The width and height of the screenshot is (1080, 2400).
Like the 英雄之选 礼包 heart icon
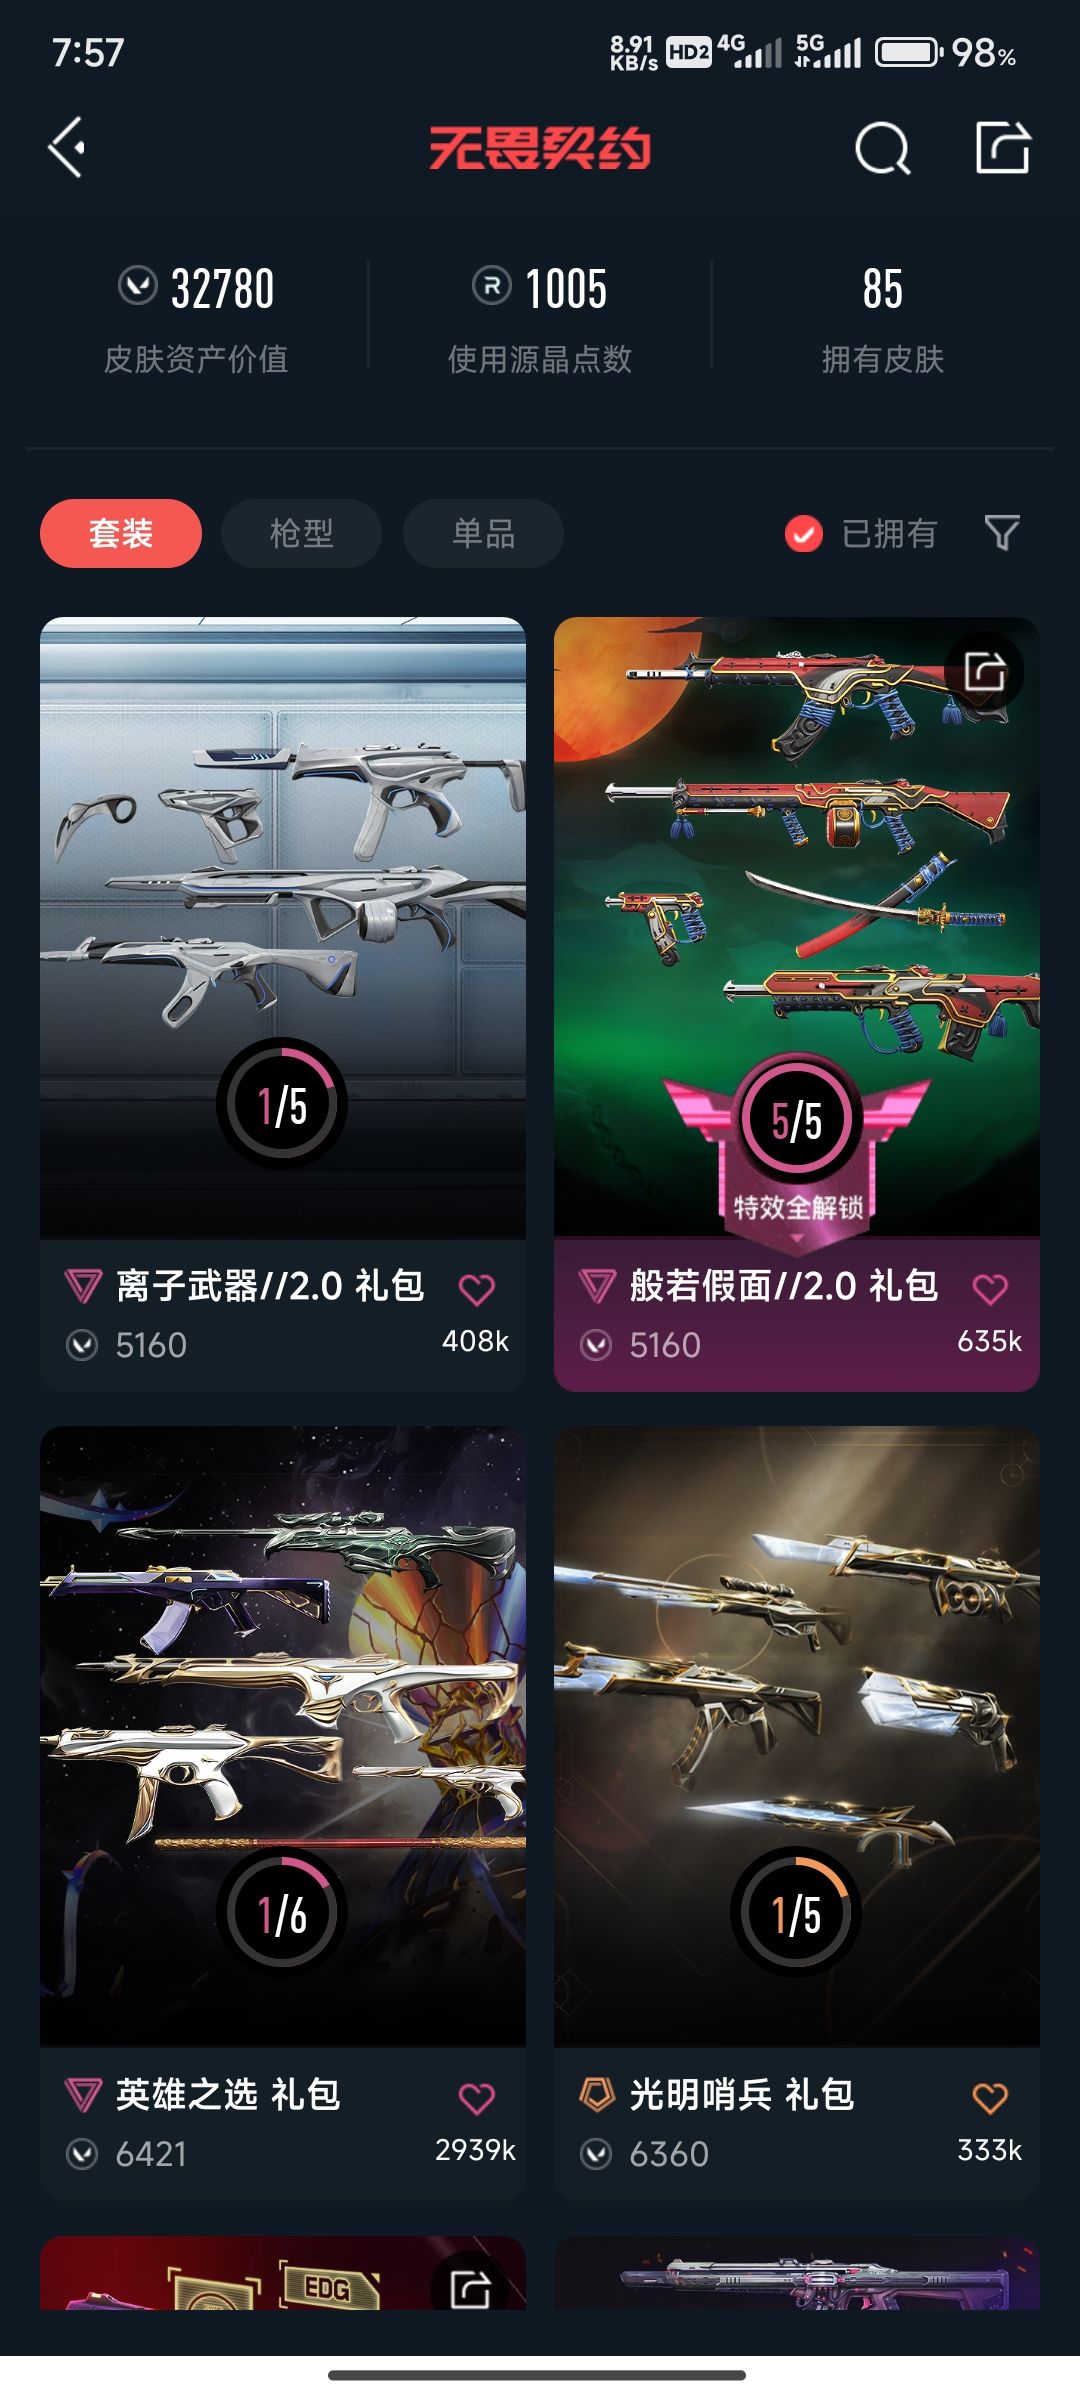pos(477,2098)
